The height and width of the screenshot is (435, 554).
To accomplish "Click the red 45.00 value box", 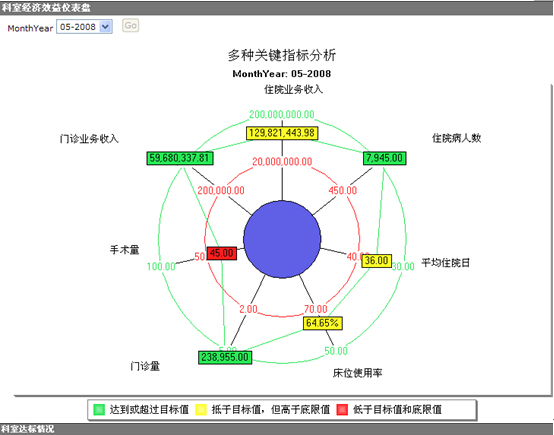I will pos(222,253).
